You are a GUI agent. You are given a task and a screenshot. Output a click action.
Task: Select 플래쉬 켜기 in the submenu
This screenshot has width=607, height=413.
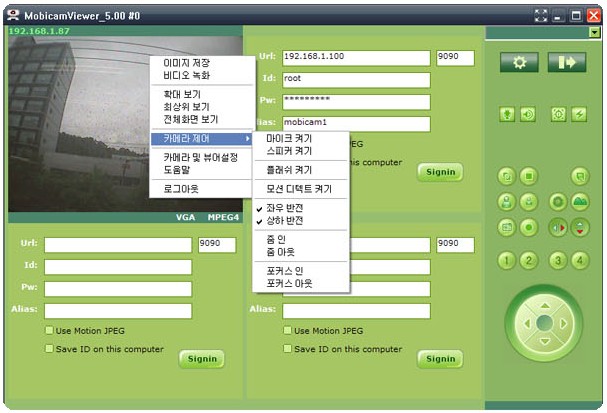tap(301, 170)
